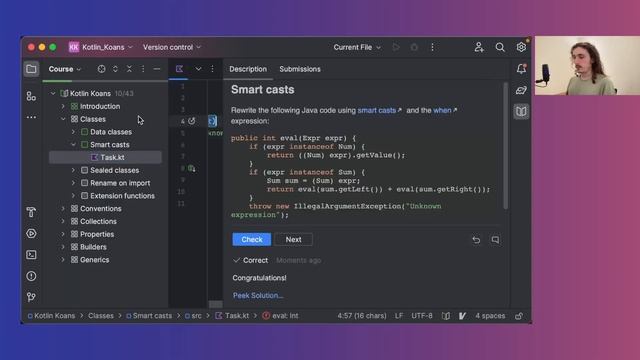
Task: Expand the Data classes lesson
Action: click(x=73, y=132)
